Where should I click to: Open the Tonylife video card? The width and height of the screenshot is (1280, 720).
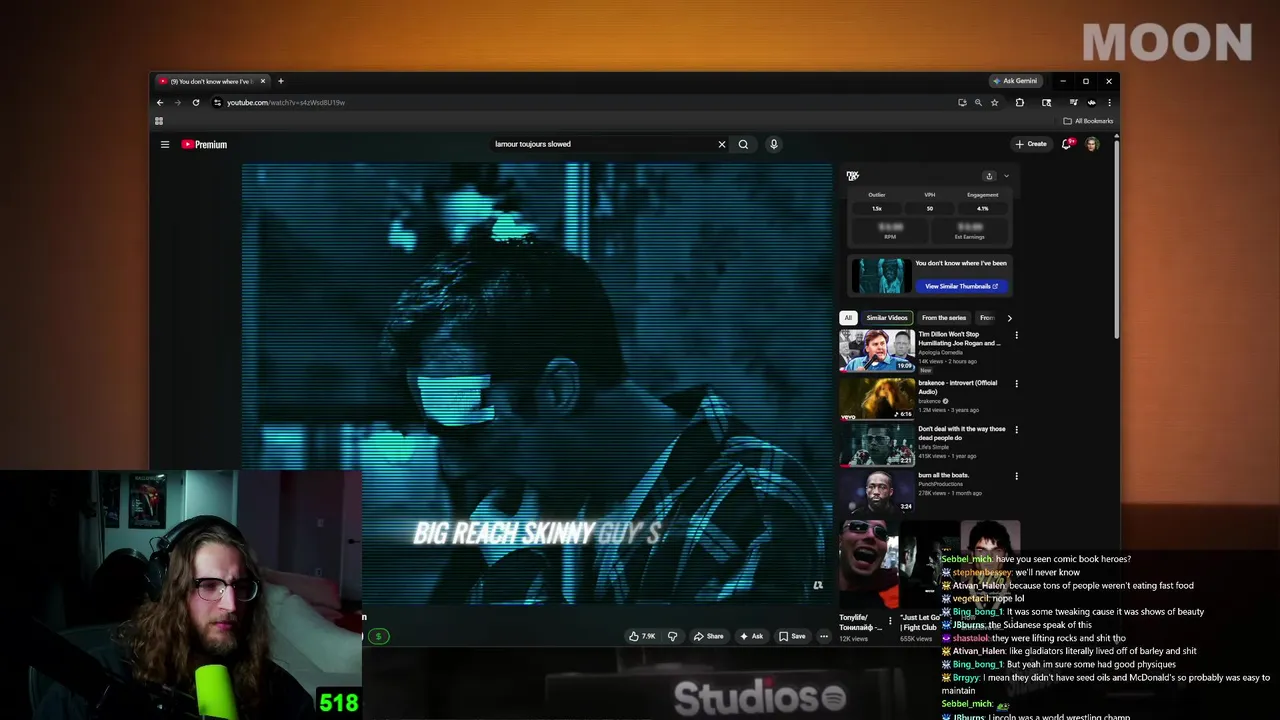pyautogui.click(x=868, y=580)
